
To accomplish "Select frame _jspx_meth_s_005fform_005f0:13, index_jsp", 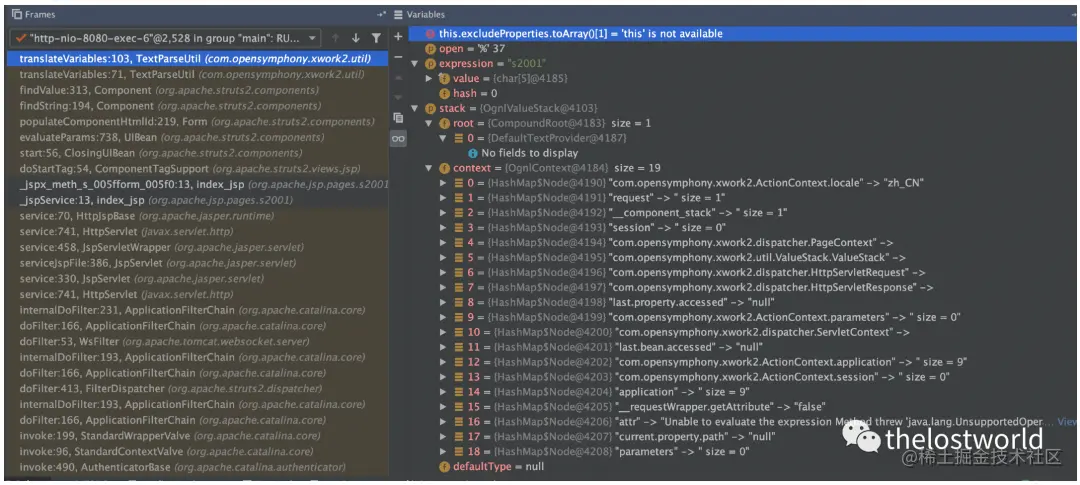I will click(198, 185).
